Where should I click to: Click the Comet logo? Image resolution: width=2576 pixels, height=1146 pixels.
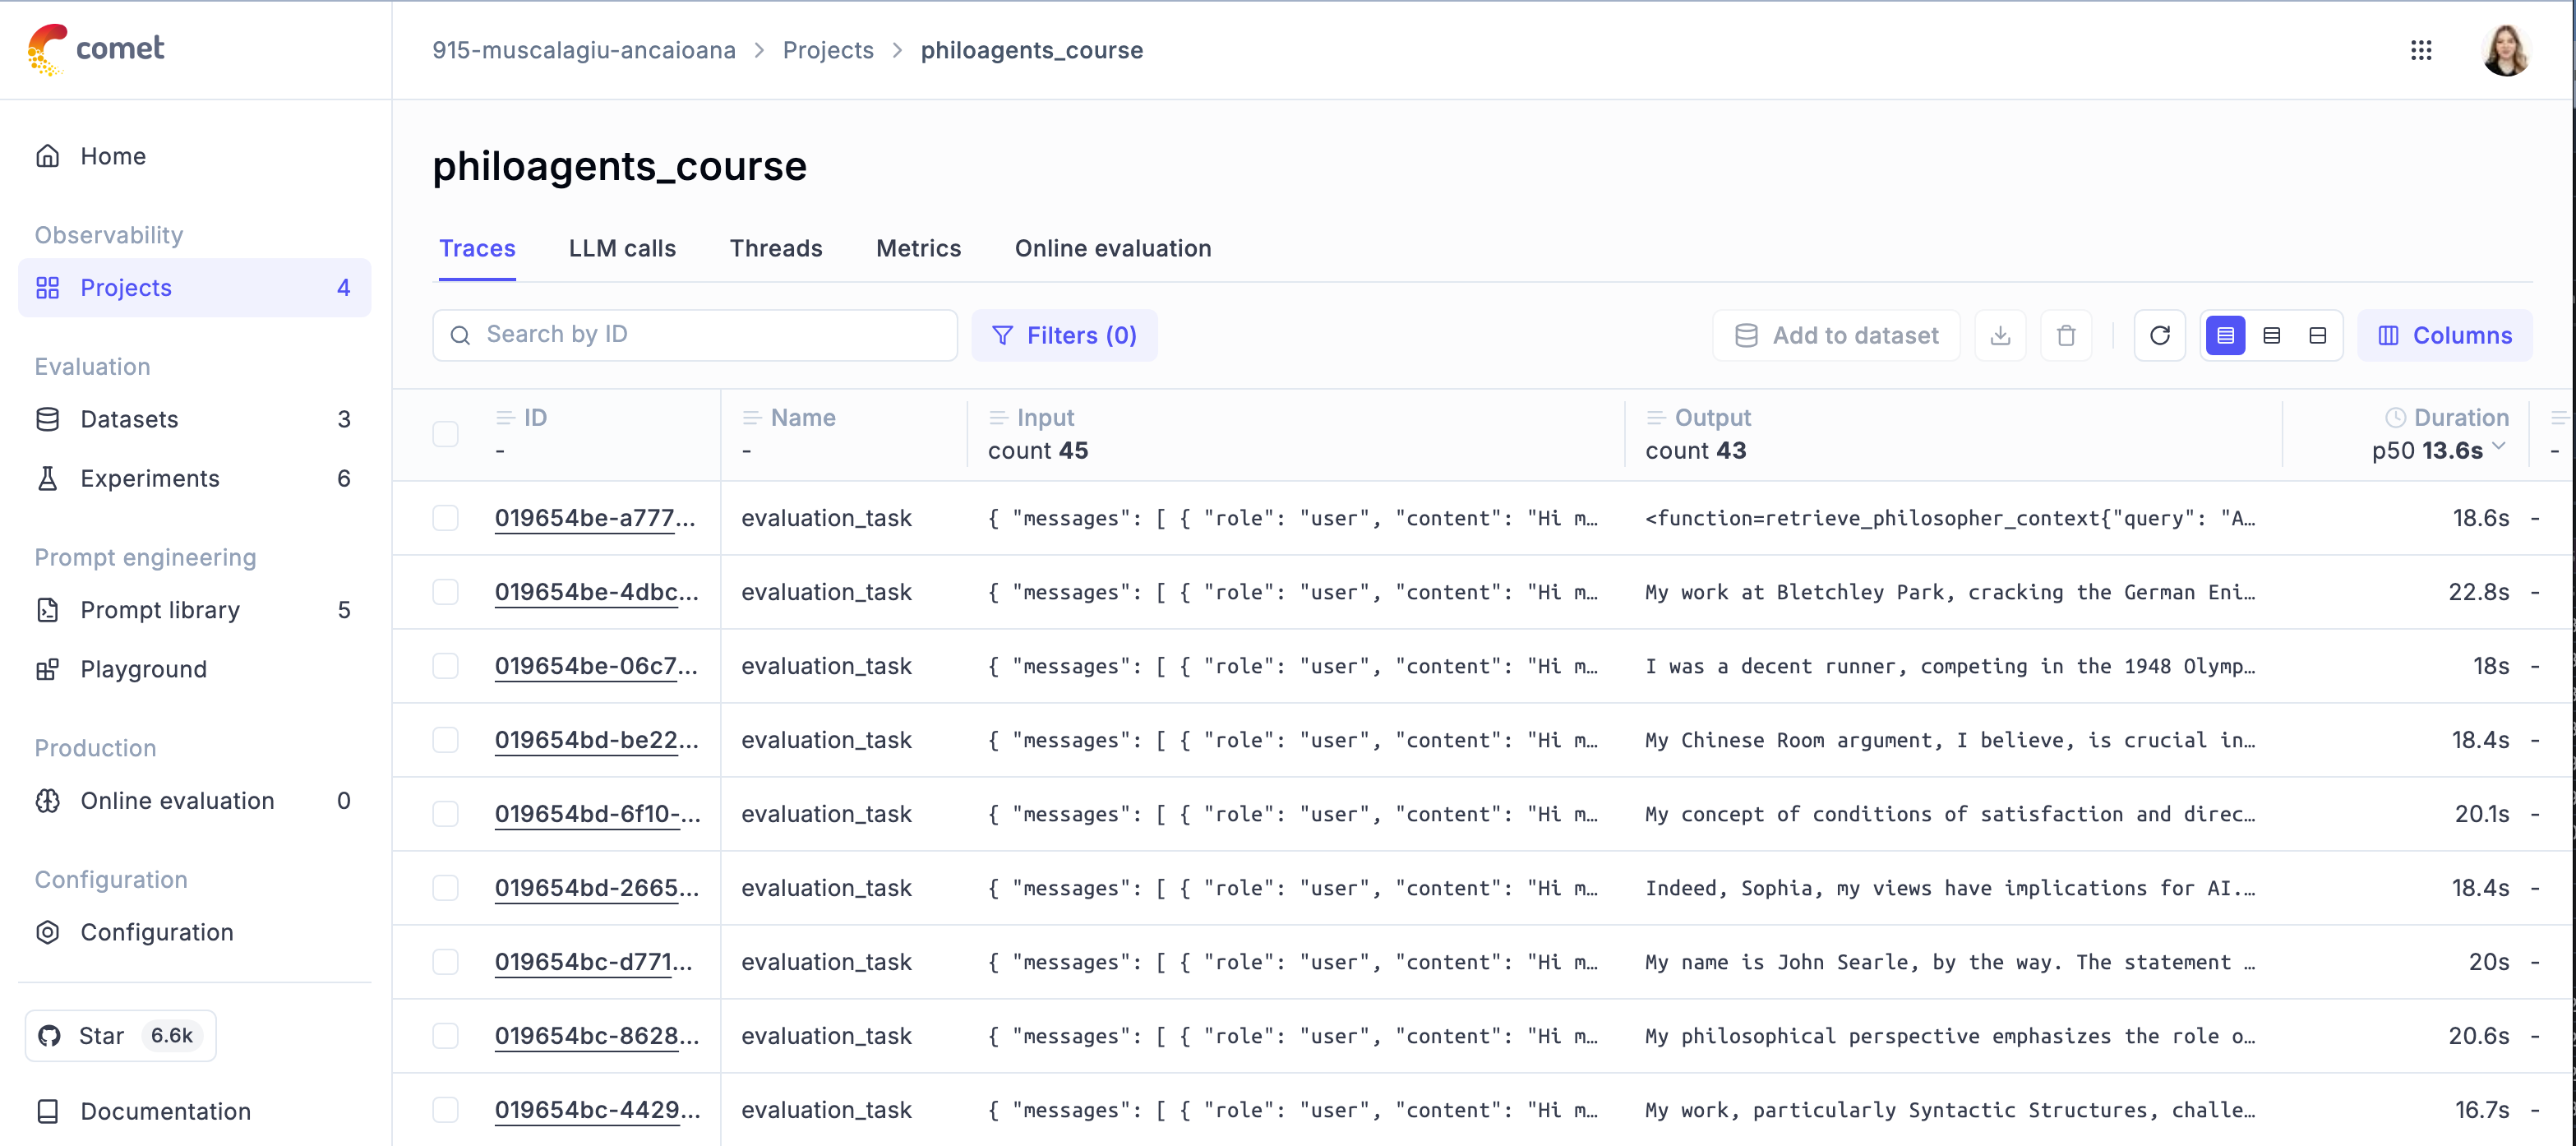96,49
